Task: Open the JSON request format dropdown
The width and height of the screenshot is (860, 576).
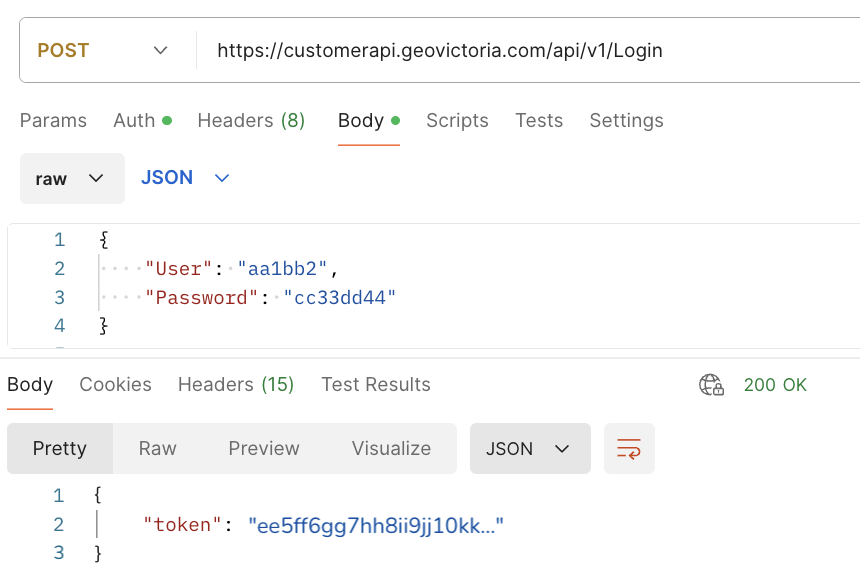Action: coord(185,178)
